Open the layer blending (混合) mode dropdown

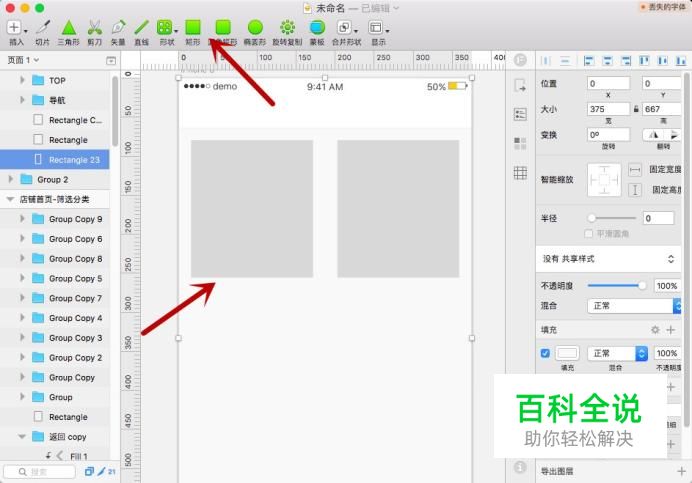(x=634, y=306)
